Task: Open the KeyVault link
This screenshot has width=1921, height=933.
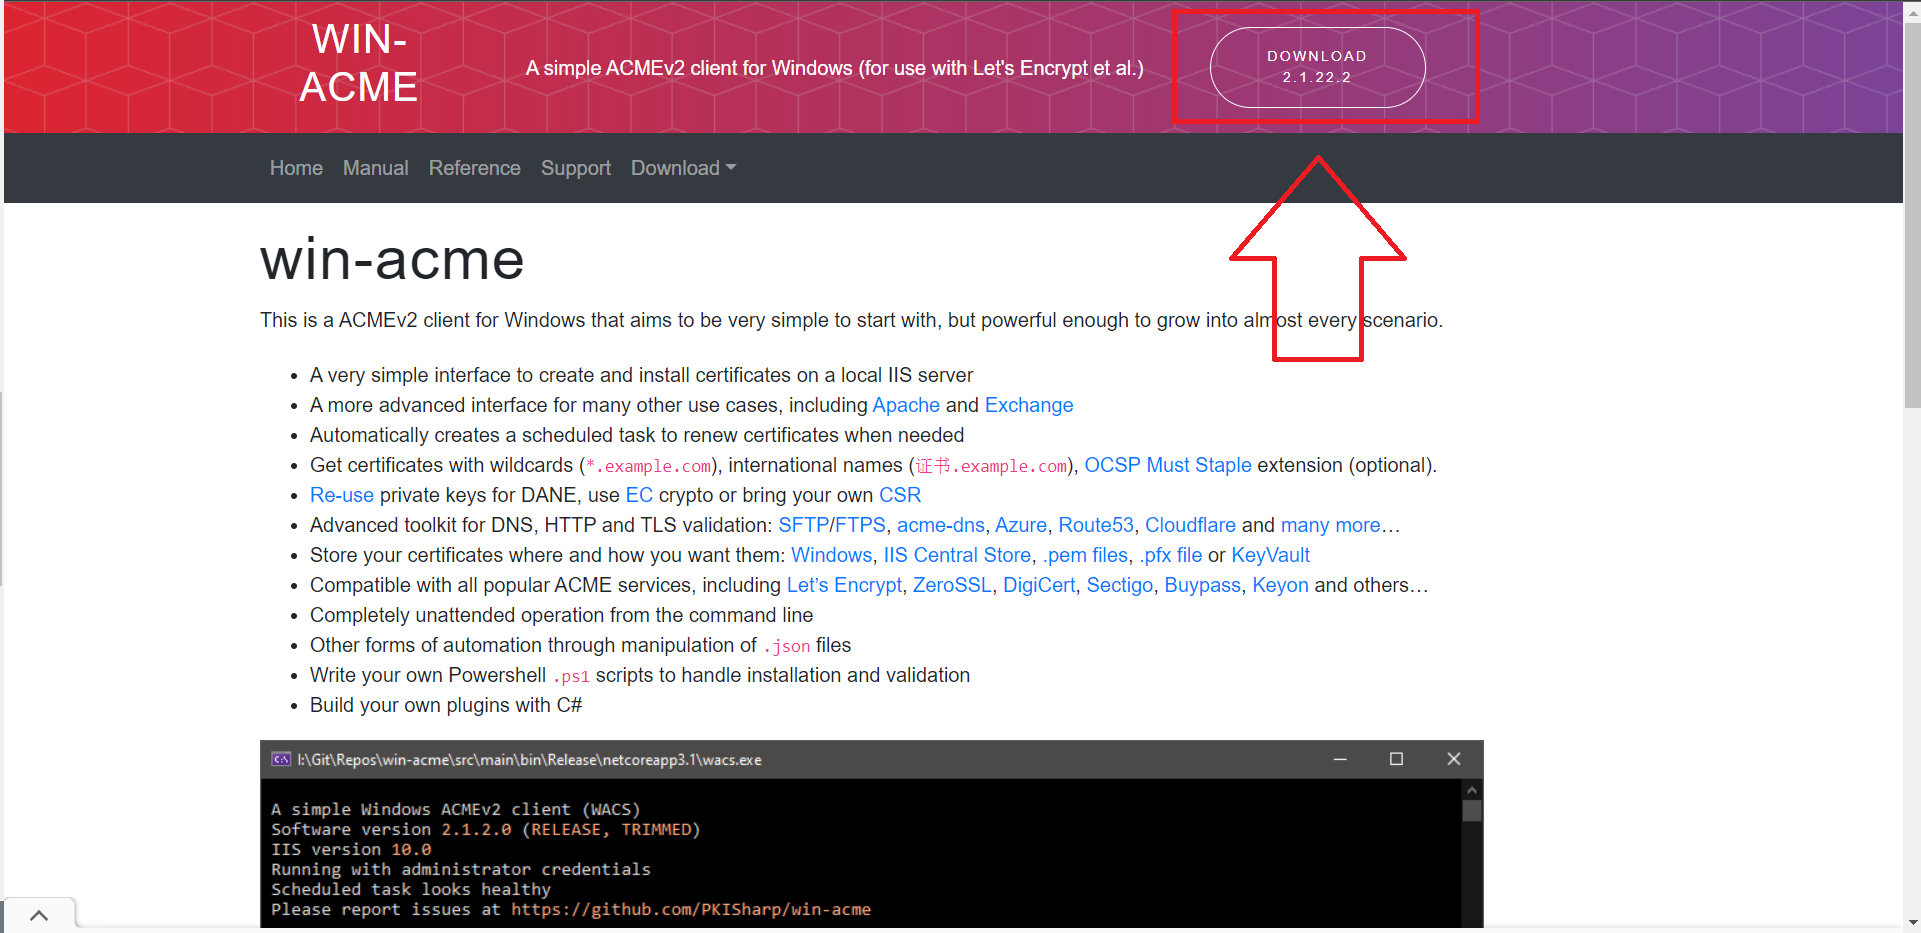Action: (1270, 555)
